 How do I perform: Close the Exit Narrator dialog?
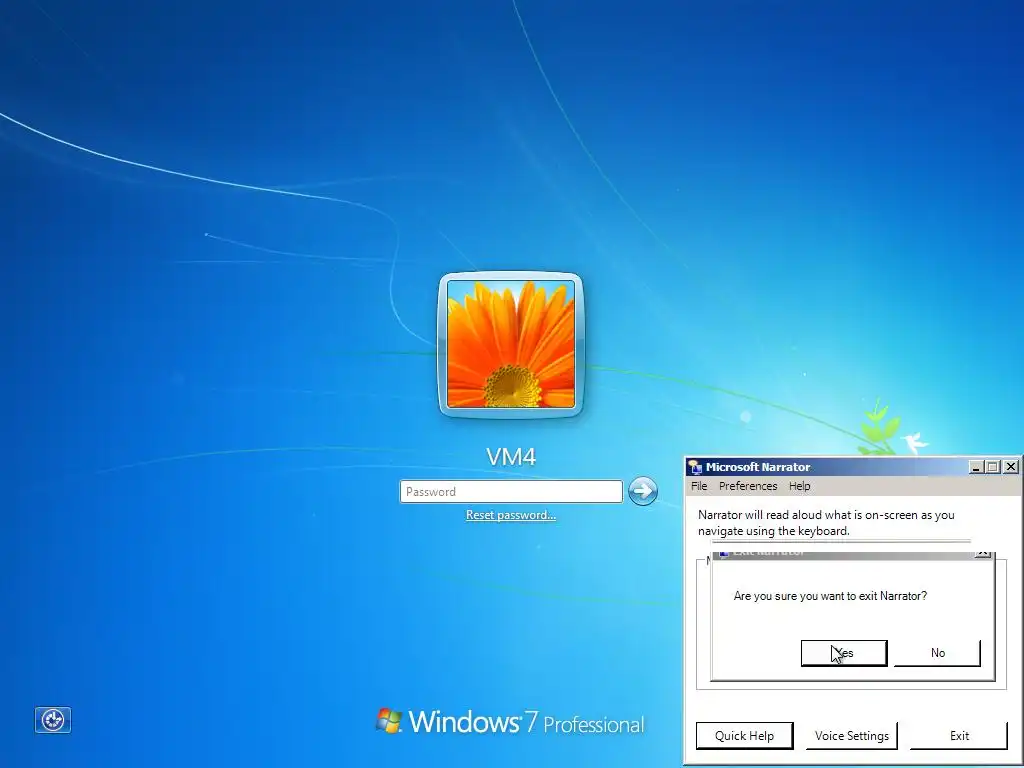click(x=982, y=552)
